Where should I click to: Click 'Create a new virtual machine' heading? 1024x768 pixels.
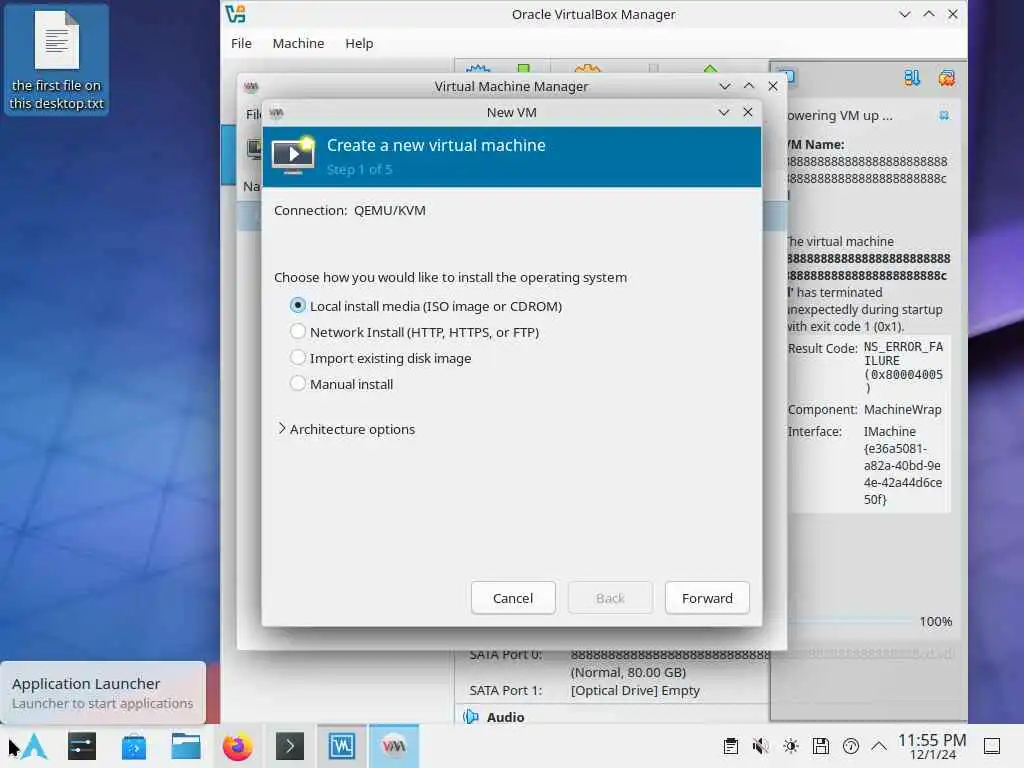(x=436, y=146)
